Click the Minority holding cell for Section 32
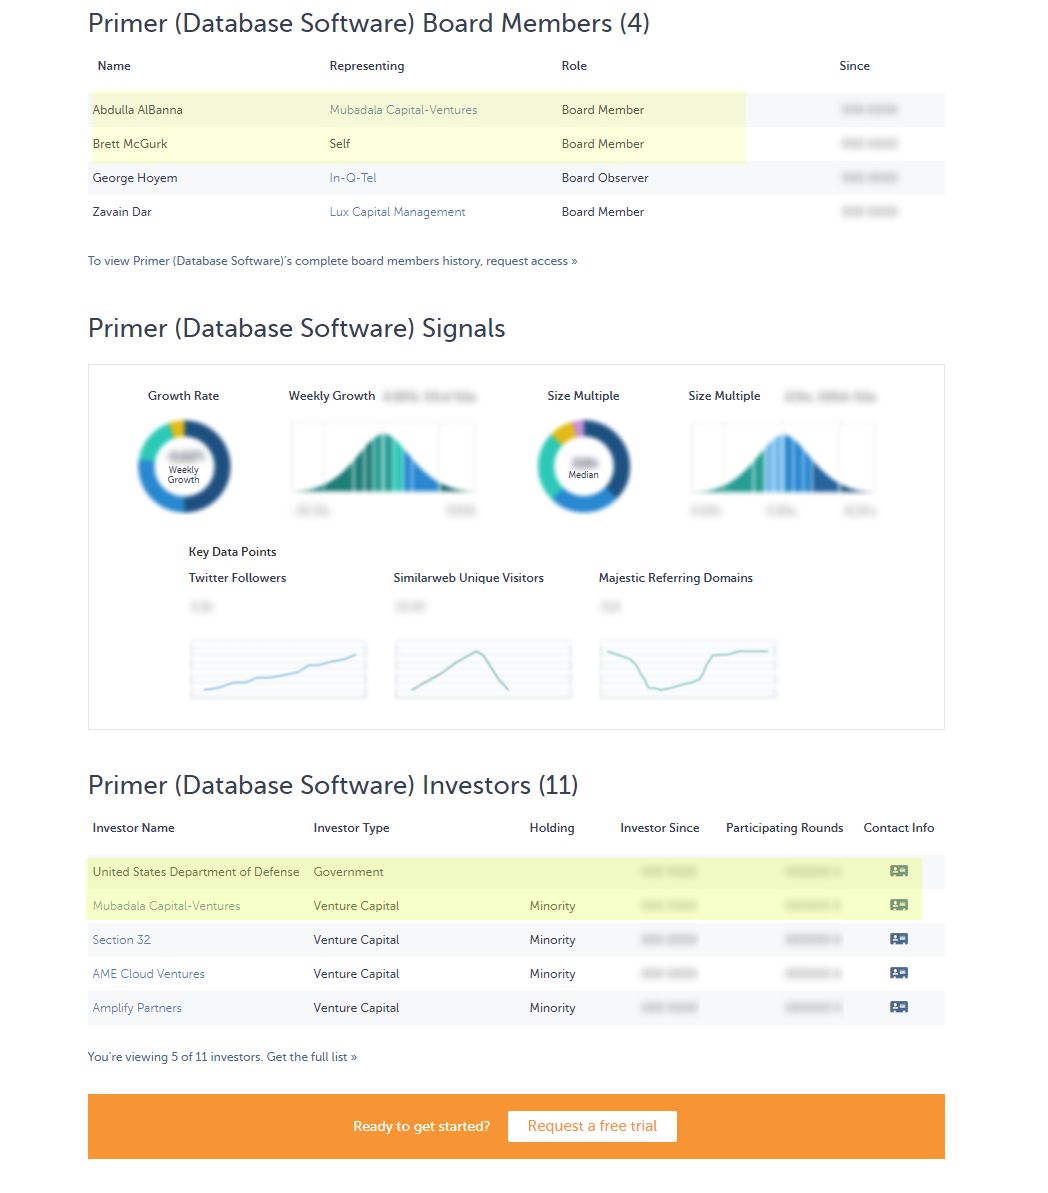 [553, 940]
